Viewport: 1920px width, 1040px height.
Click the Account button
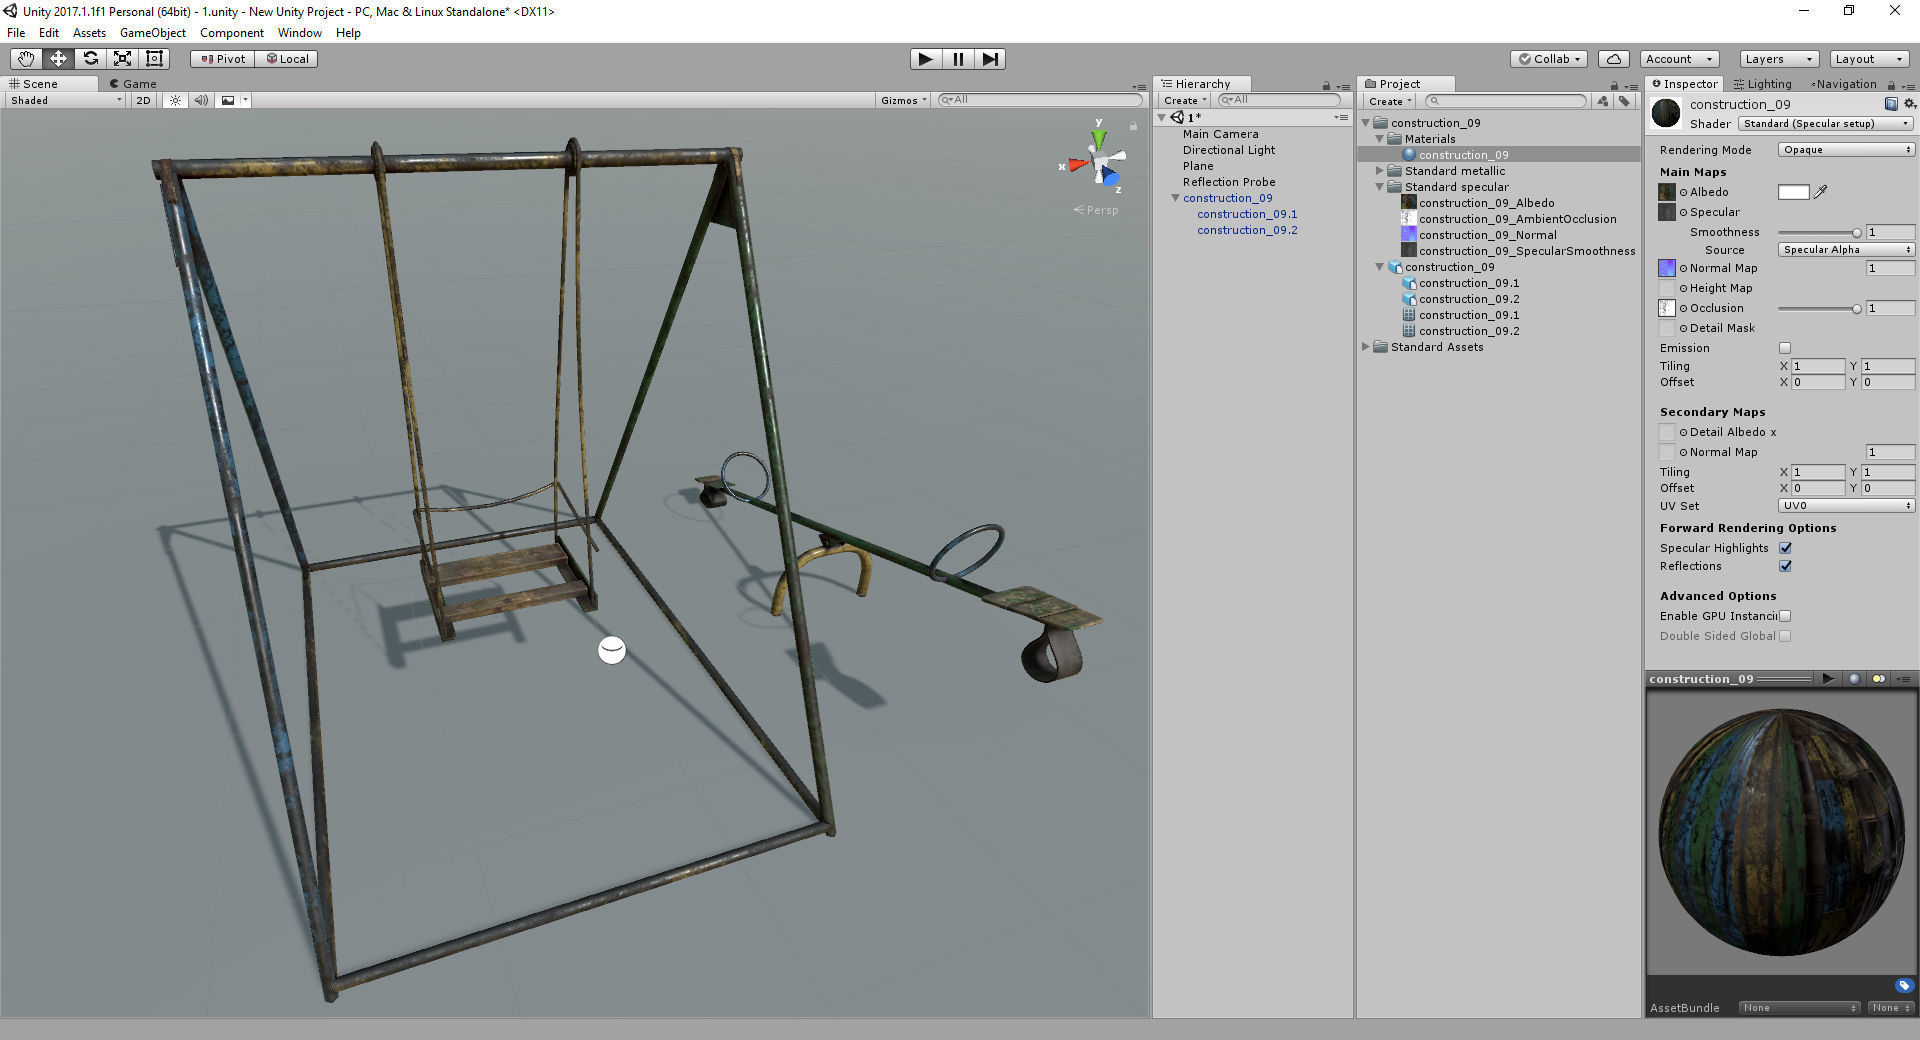click(x=1679, y=59)
